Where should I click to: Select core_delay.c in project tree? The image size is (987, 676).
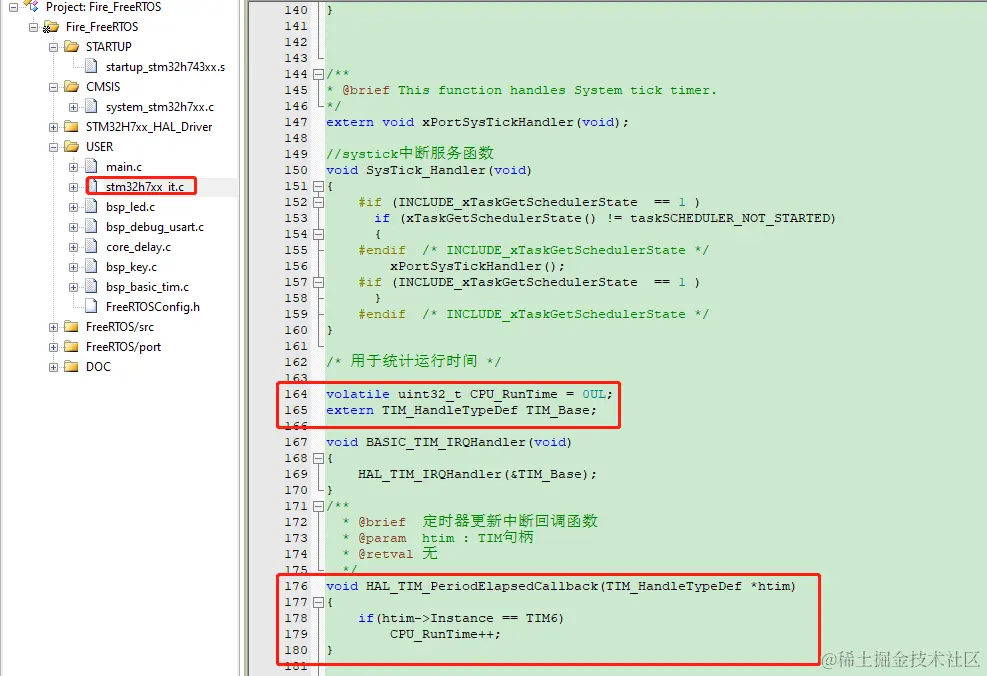click(138, 247)
